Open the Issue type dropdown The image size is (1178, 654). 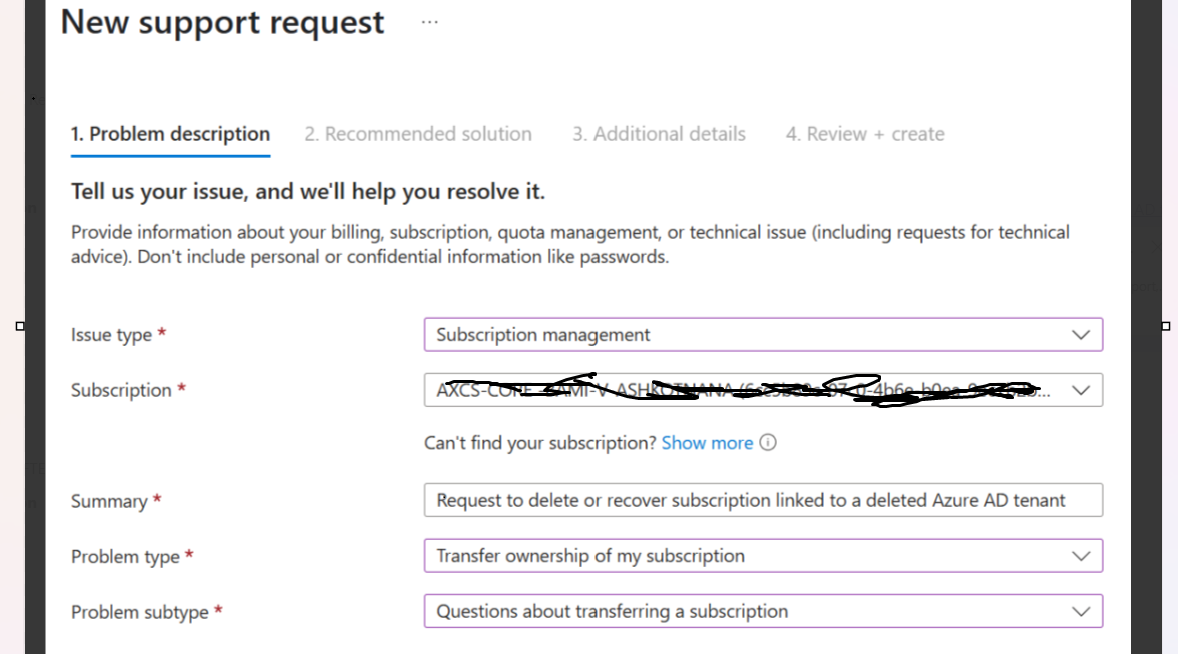763,334
